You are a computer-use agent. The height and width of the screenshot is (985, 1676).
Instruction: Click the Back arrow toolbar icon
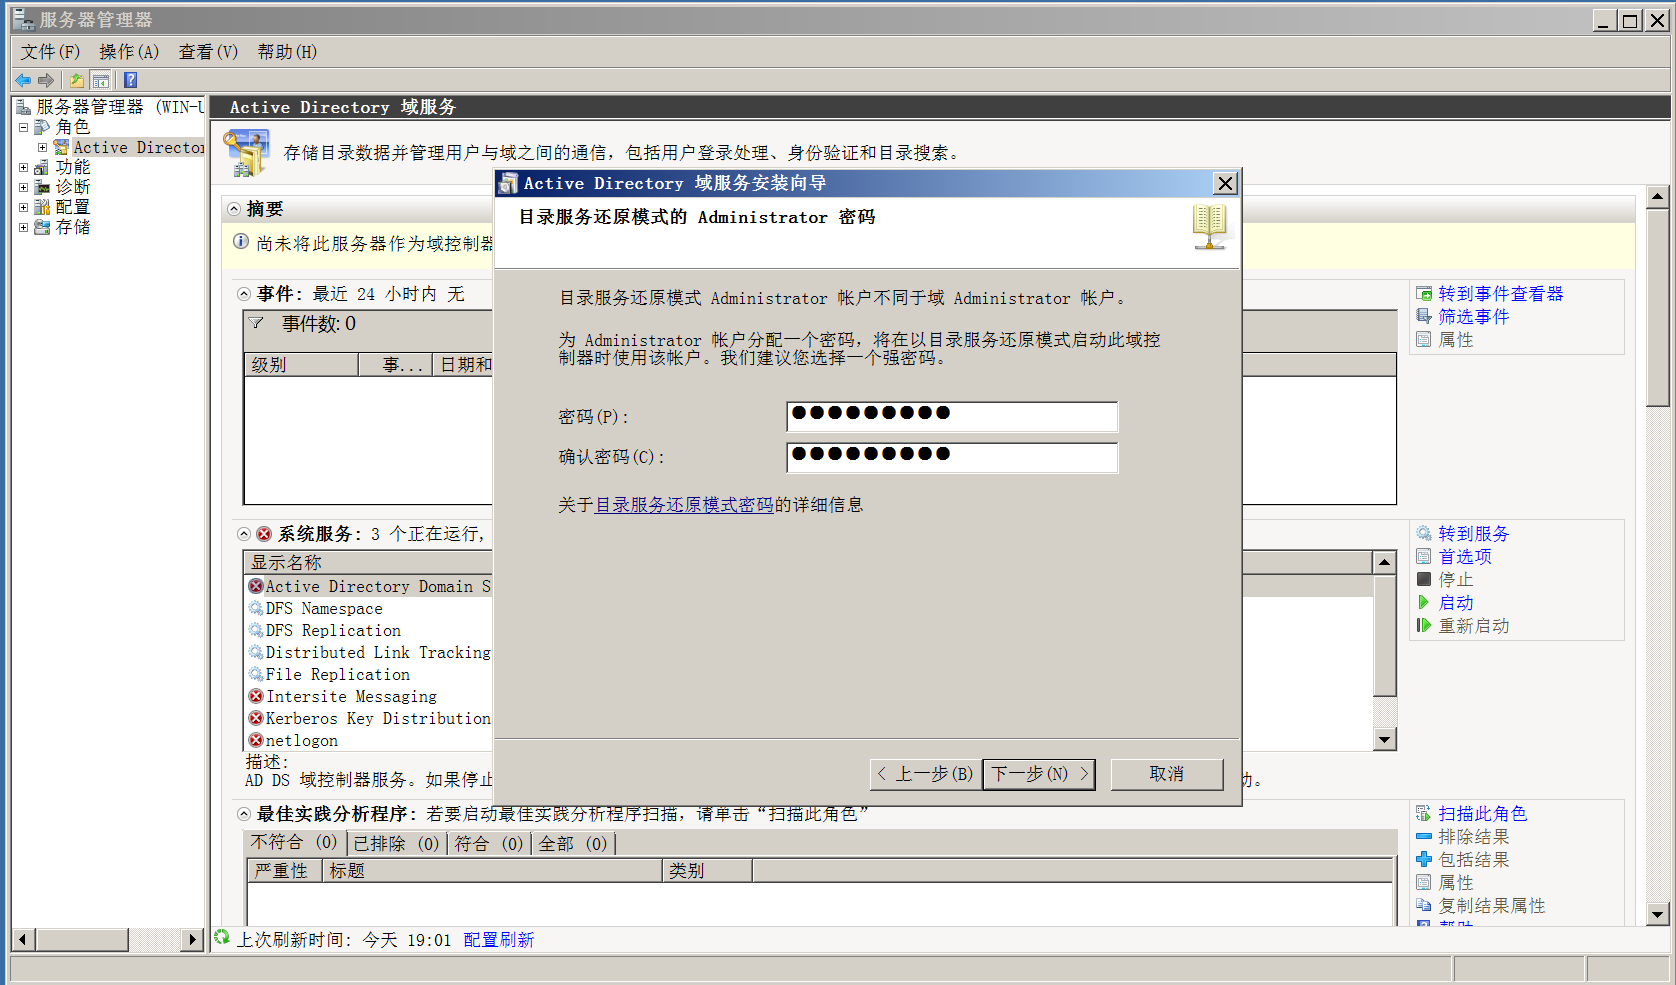(x=23, y=80)
